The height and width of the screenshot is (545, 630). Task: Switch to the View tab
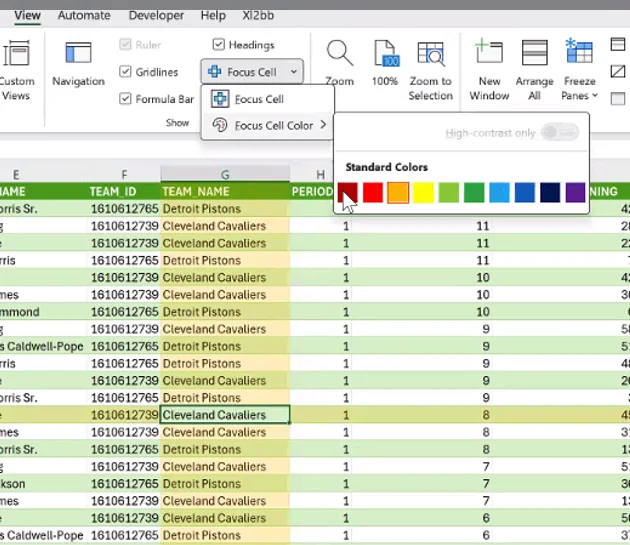[27, 15]
